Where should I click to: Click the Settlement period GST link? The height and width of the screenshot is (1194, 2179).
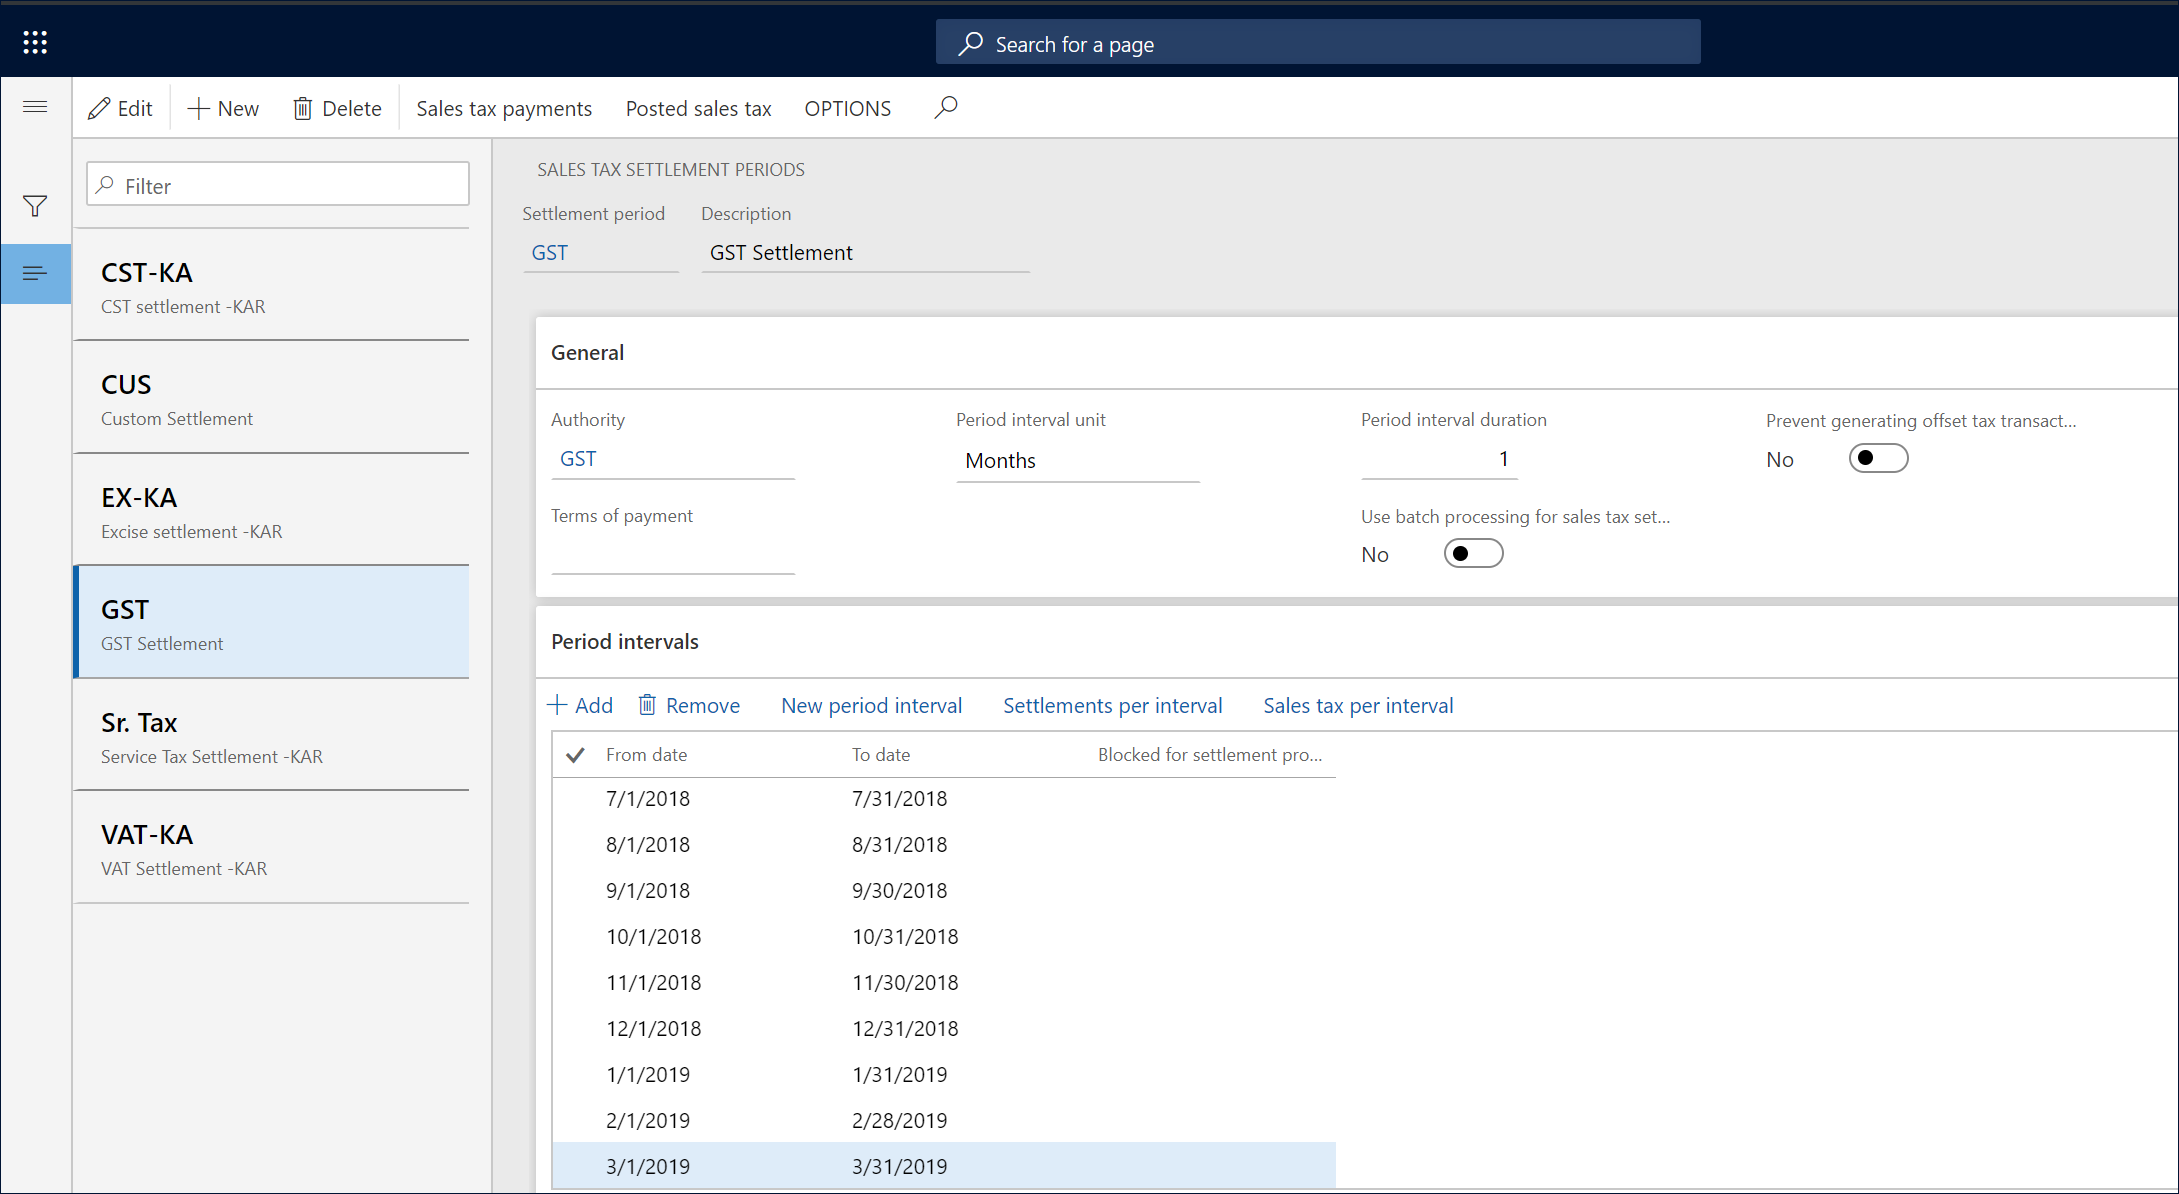click(550, 252)
